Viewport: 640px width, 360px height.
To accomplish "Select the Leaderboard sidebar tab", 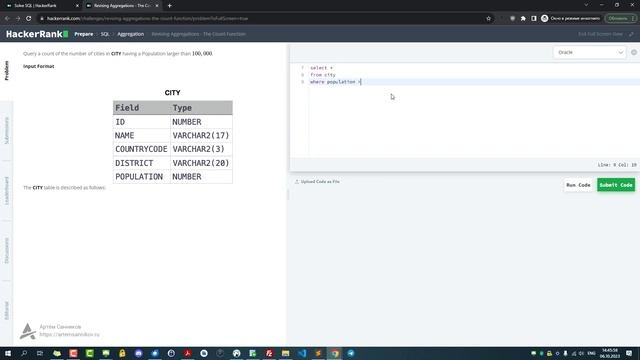I will click(x=6, y=191).
